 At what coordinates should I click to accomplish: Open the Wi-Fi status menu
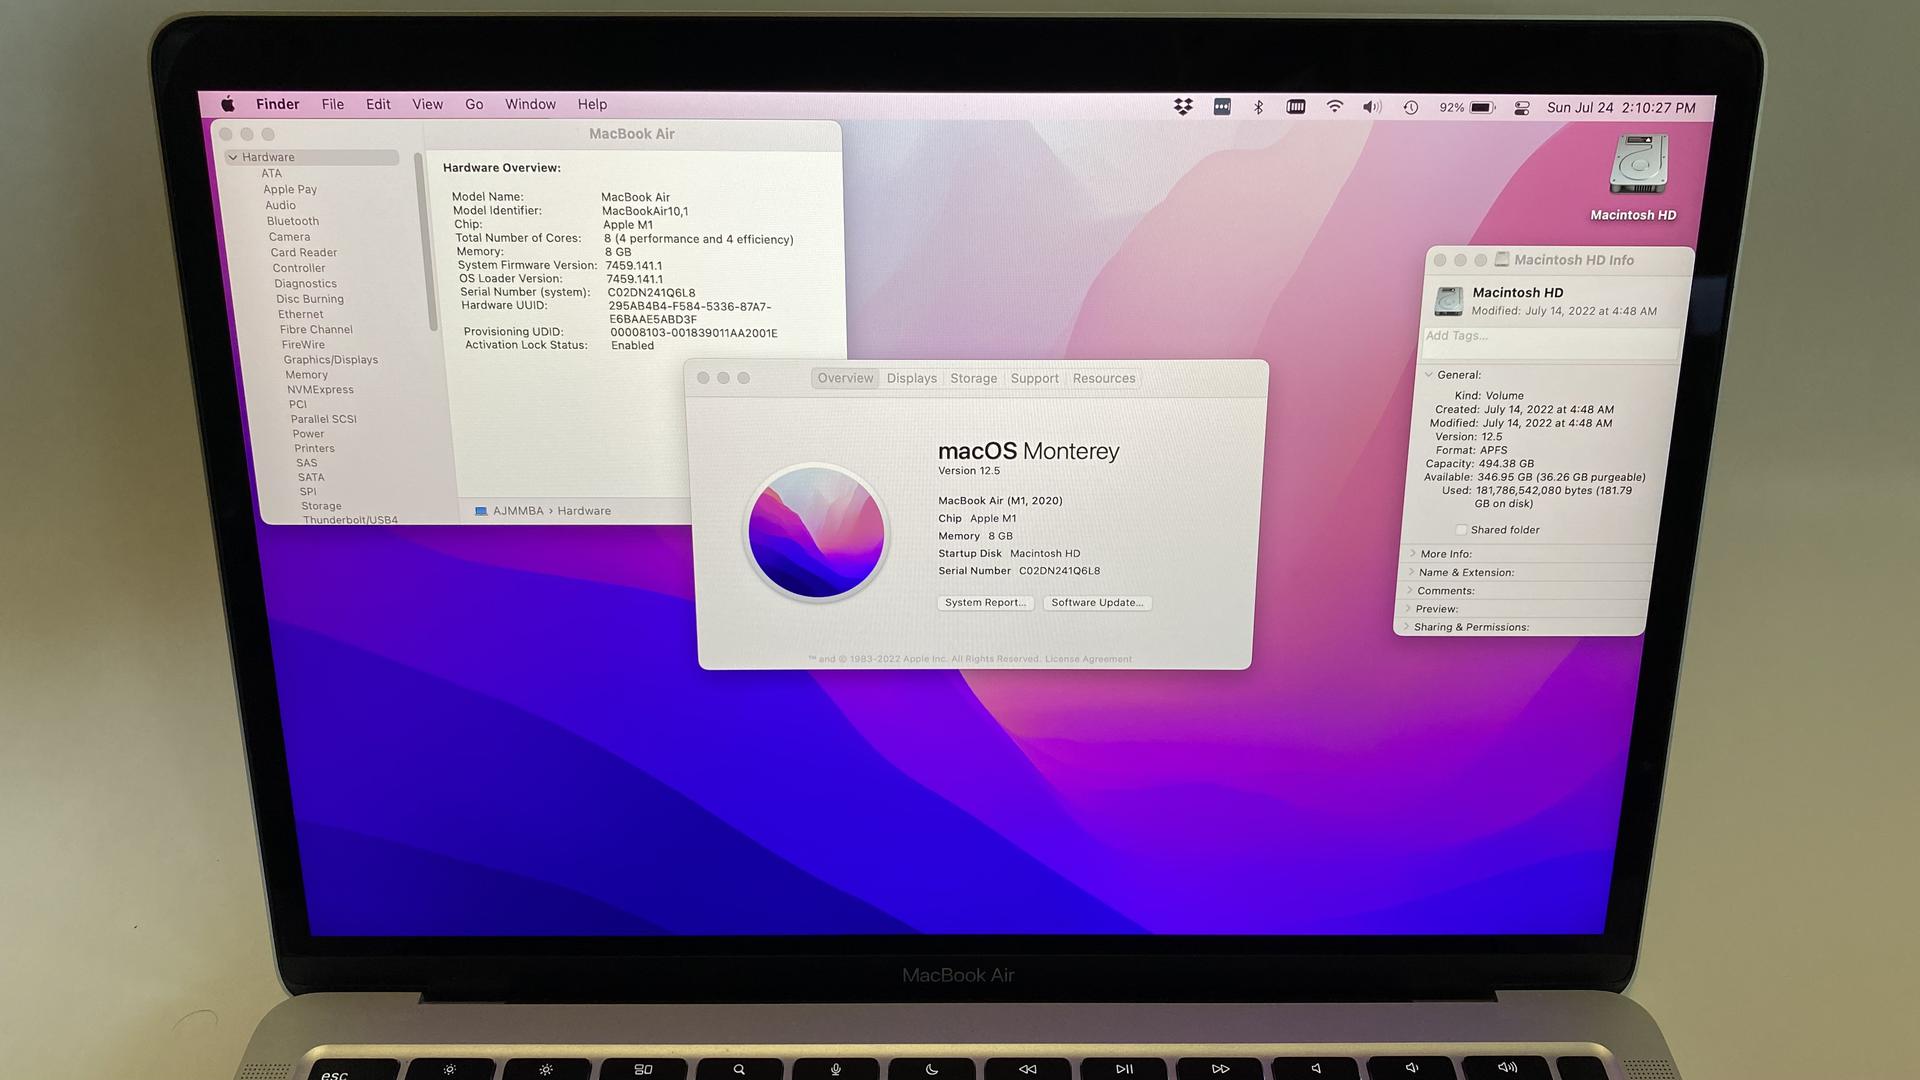point(1334,107)
